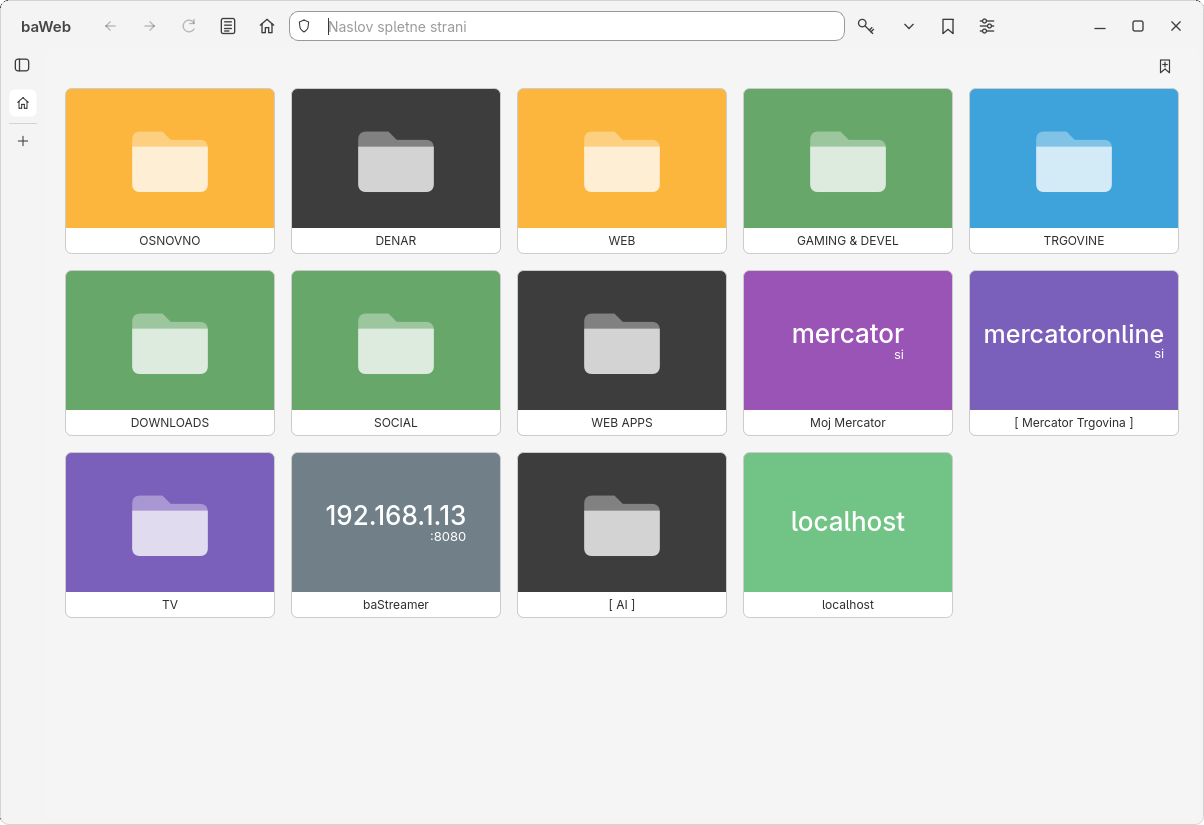The image size is (1204, 825).
Task: Open the TRGOVINE folder
Action: point(1074,171)
